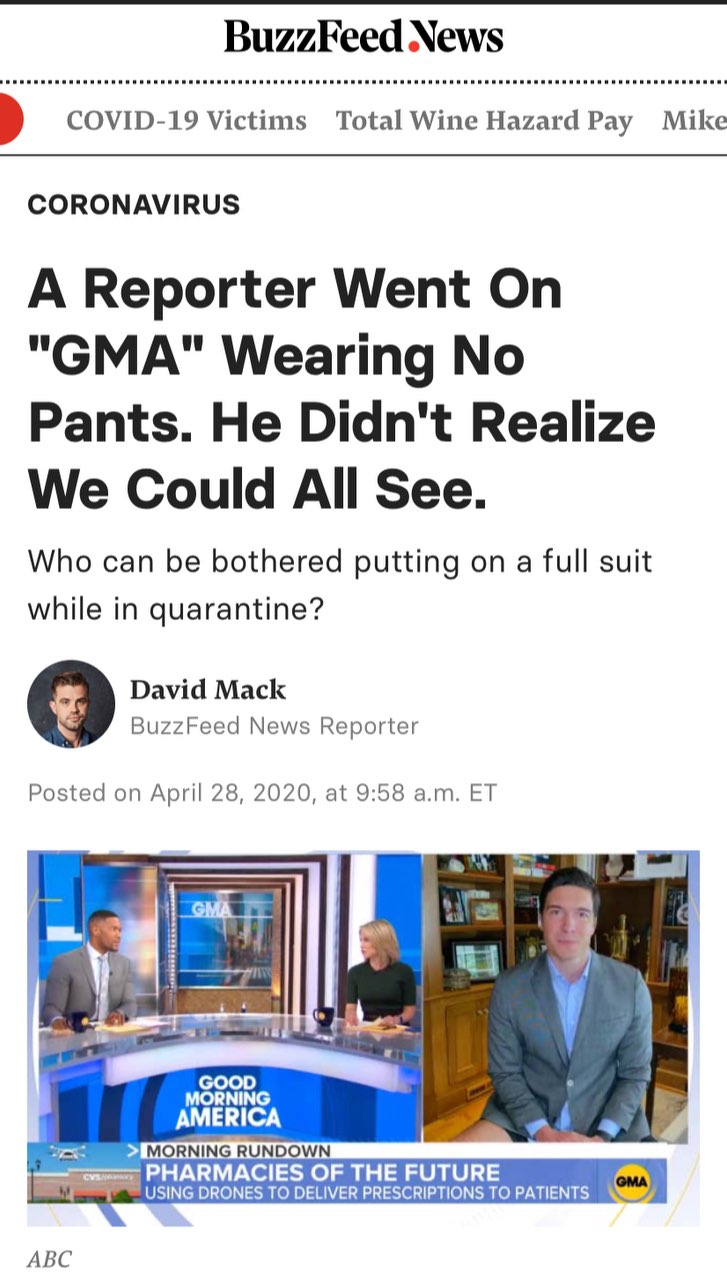Image resolution: width=727 pixels, height=1280 pixels.
Task: Open David Mack's author profile photo
Action: [71, 704]
